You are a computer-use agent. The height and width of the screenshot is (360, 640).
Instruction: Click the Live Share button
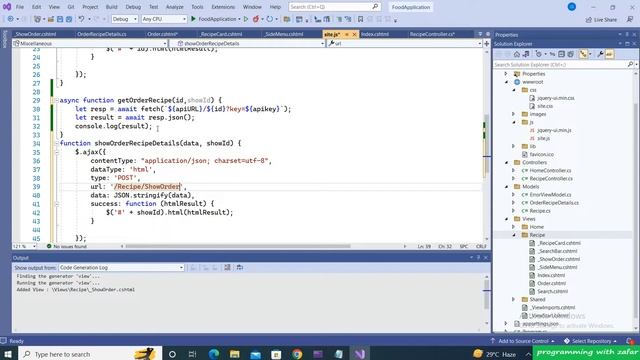tap(601, 20)
